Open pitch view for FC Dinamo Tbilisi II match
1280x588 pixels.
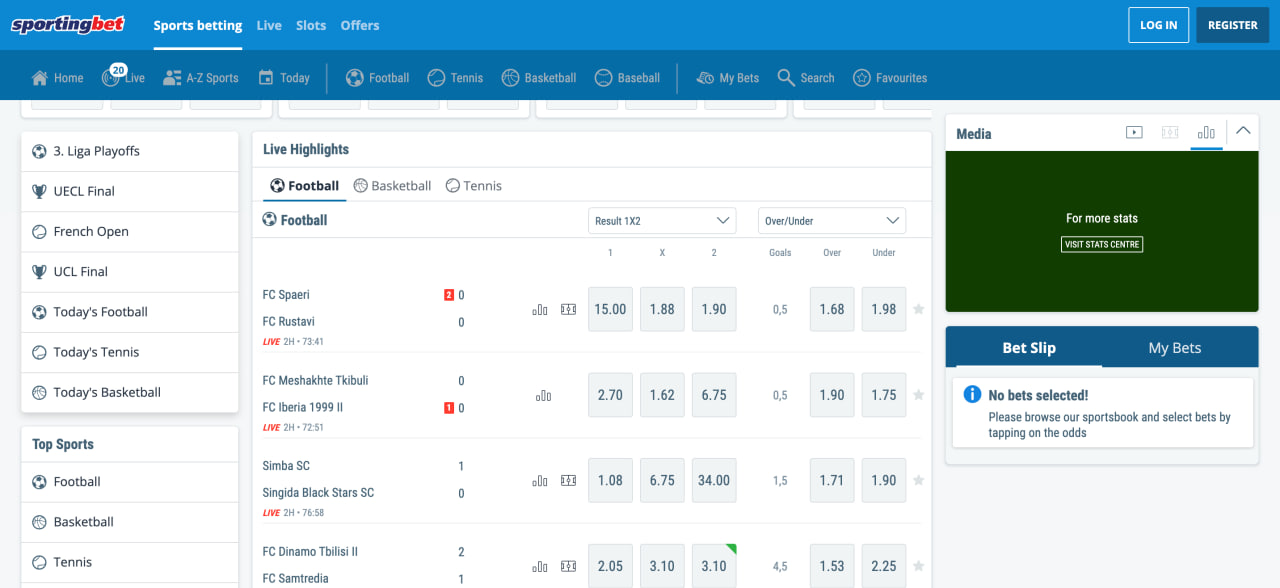click(569, 567)
